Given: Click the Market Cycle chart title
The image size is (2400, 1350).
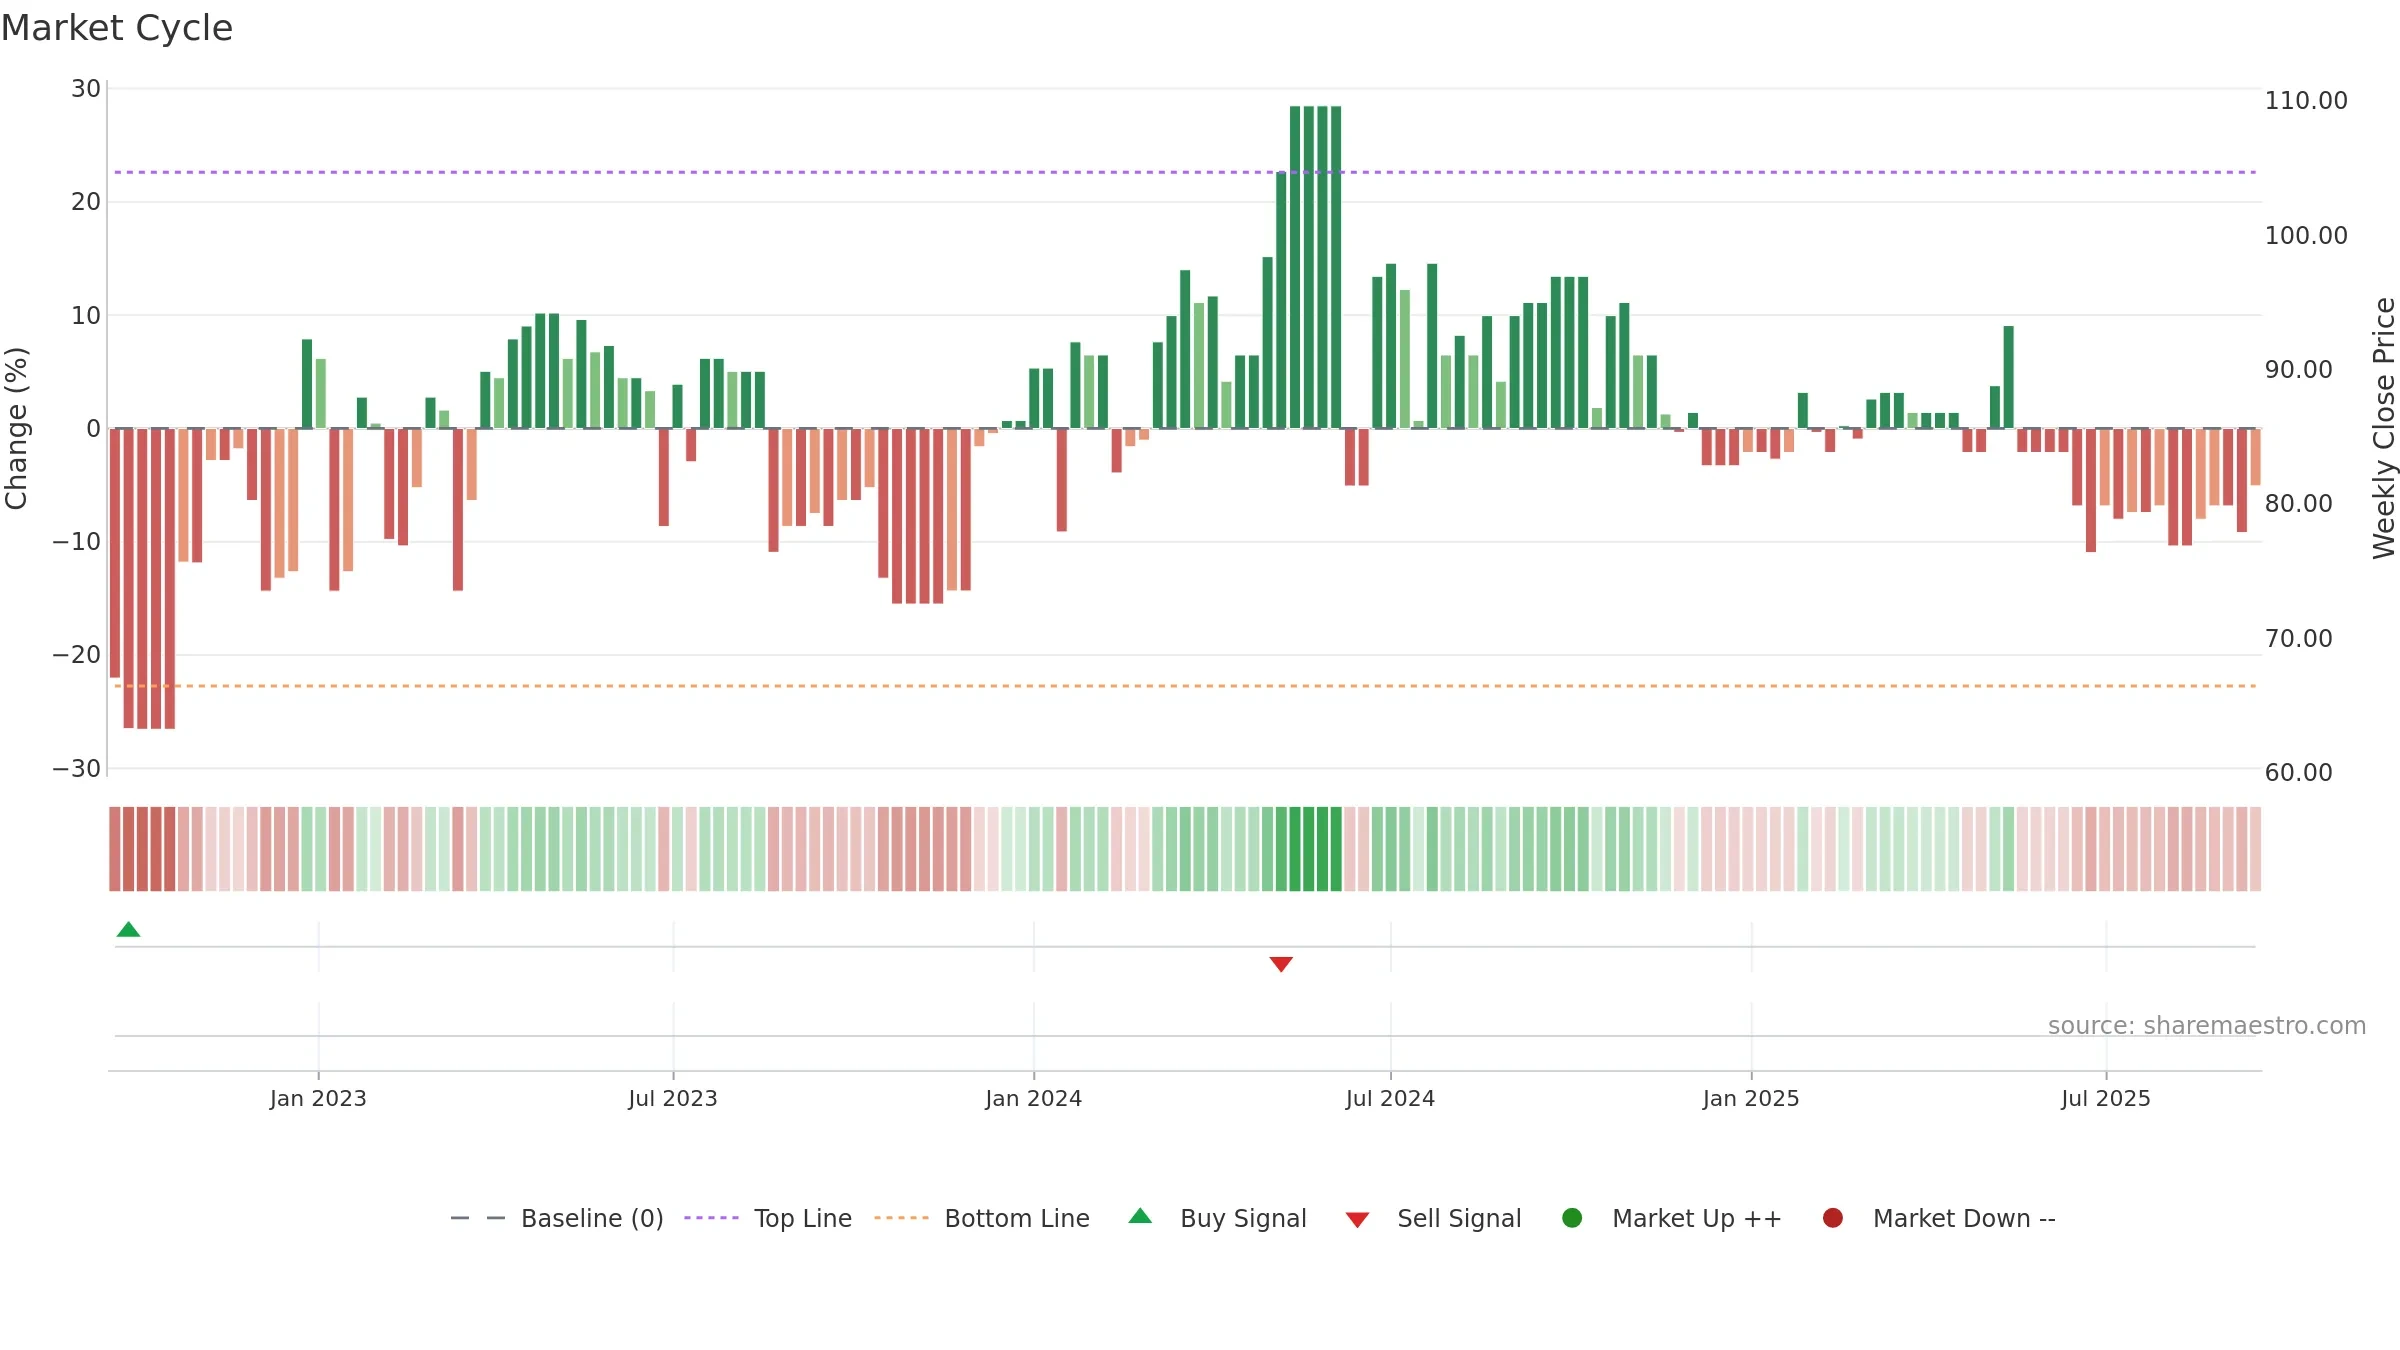Looking at the screenshot, I should (117, 28).
